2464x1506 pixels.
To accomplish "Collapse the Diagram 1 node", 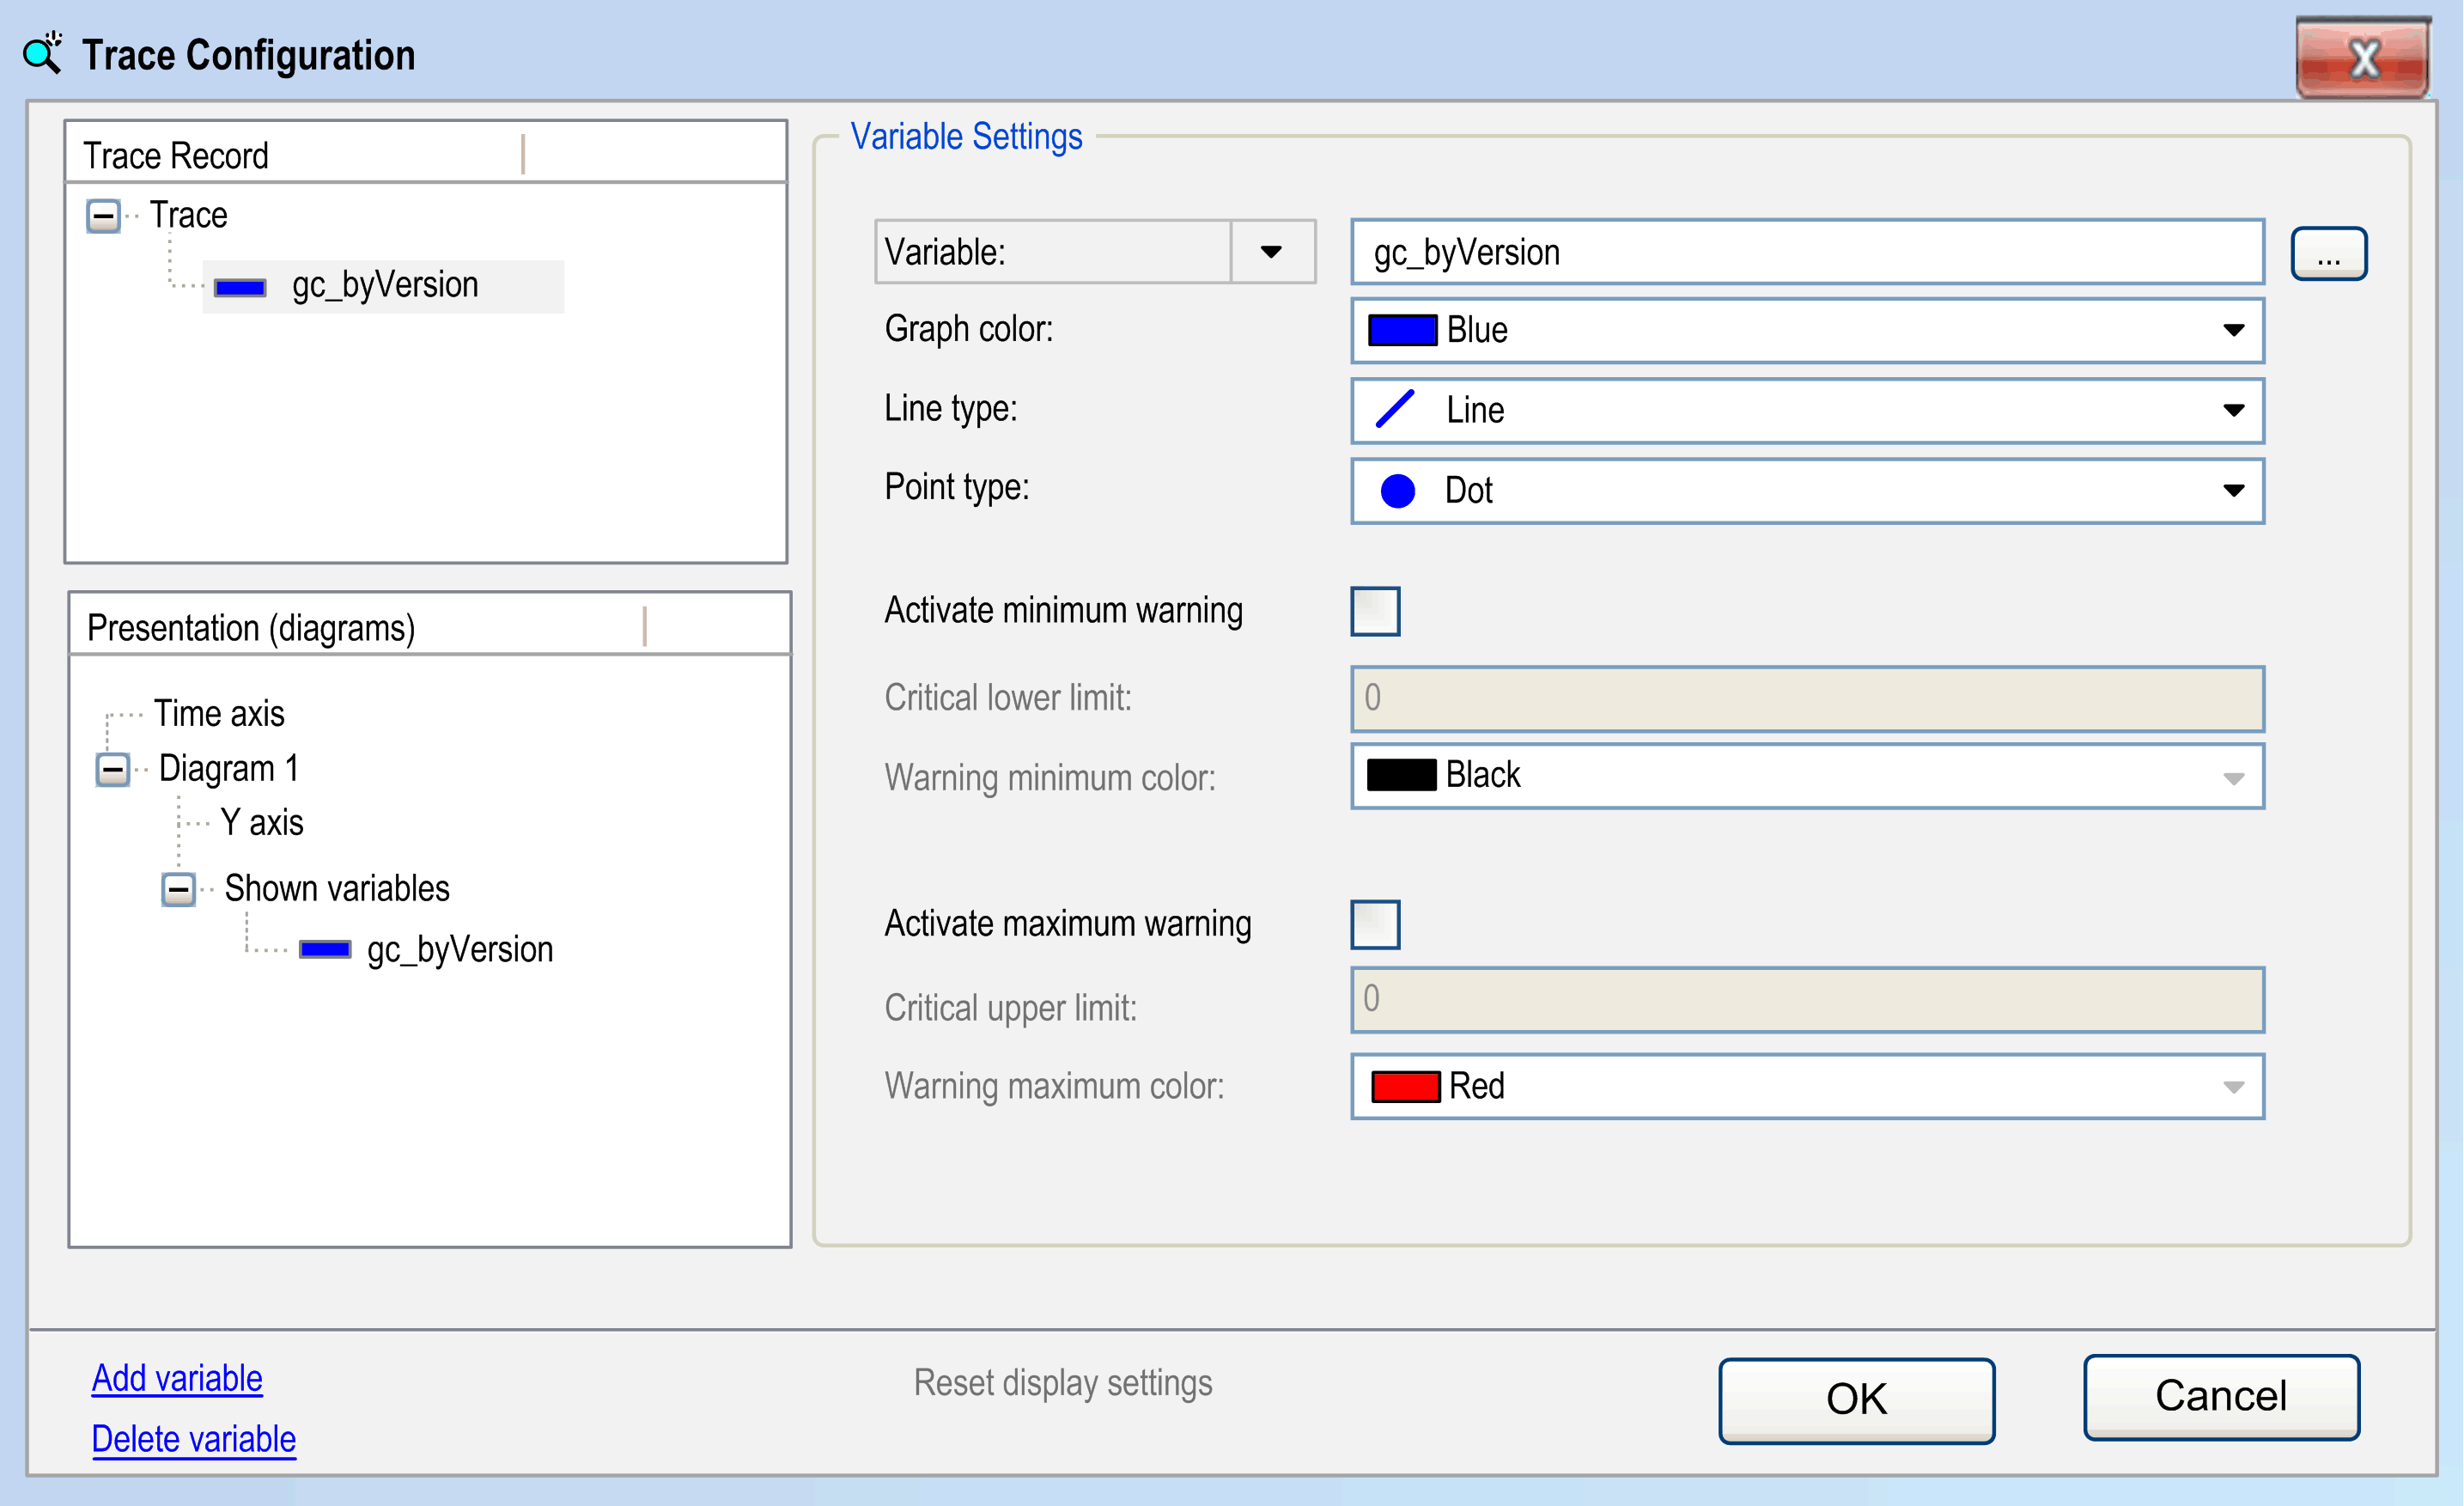I will 113,770.
